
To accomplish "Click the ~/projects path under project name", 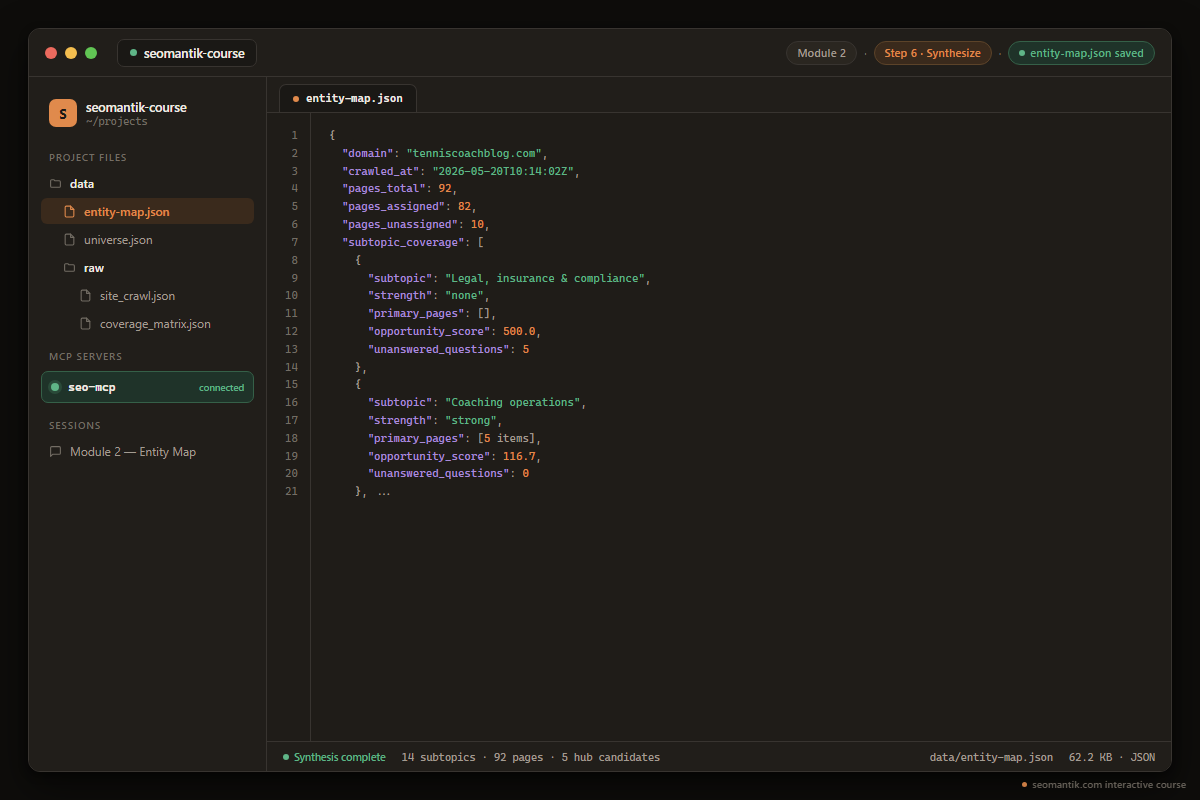I will coord(116,122).
